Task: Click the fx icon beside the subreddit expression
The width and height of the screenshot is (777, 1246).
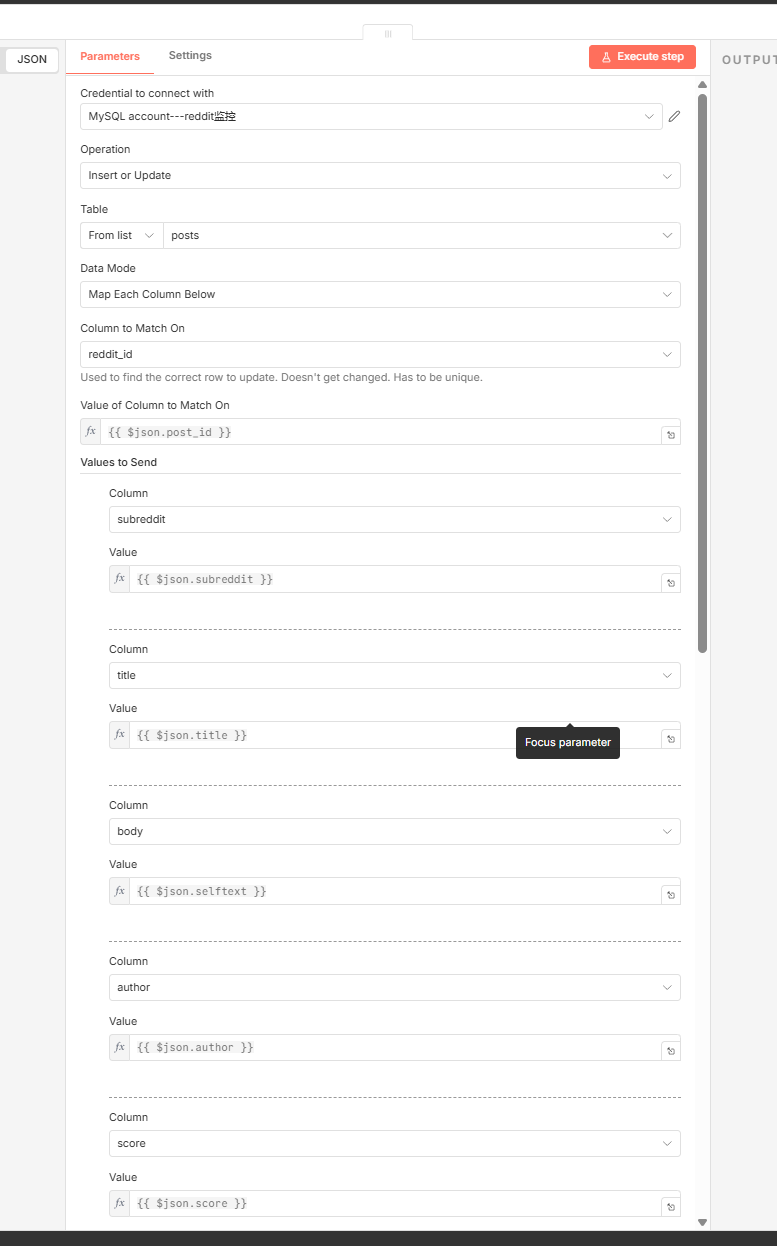Action: pyautogui.click(x=120, y=579)
